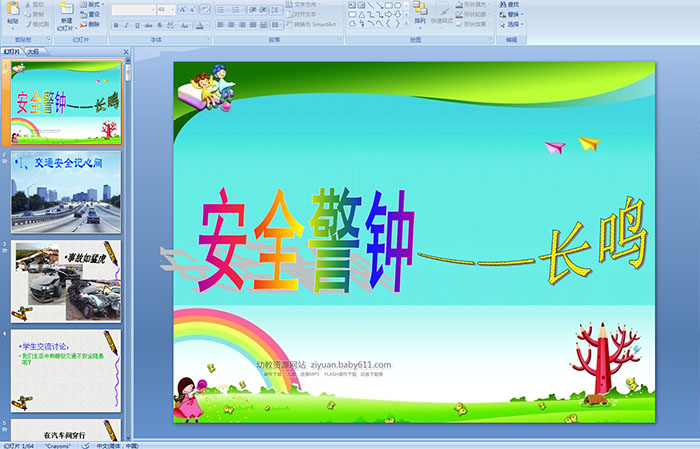This screenshot has width=700, height=449.
Task: Toggle Strikethrough (abc) formatting
Action: [148, 25]
